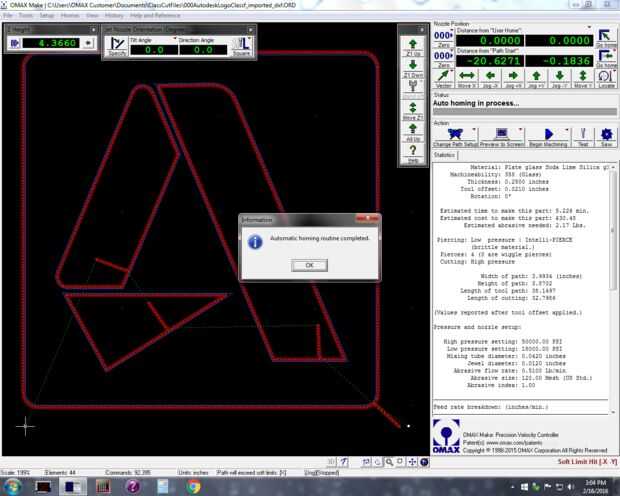Image resolution: width=620 pixels, height=496 pixels.
Task: Click the Move X double-arrow icon
Action: [467, 78]
